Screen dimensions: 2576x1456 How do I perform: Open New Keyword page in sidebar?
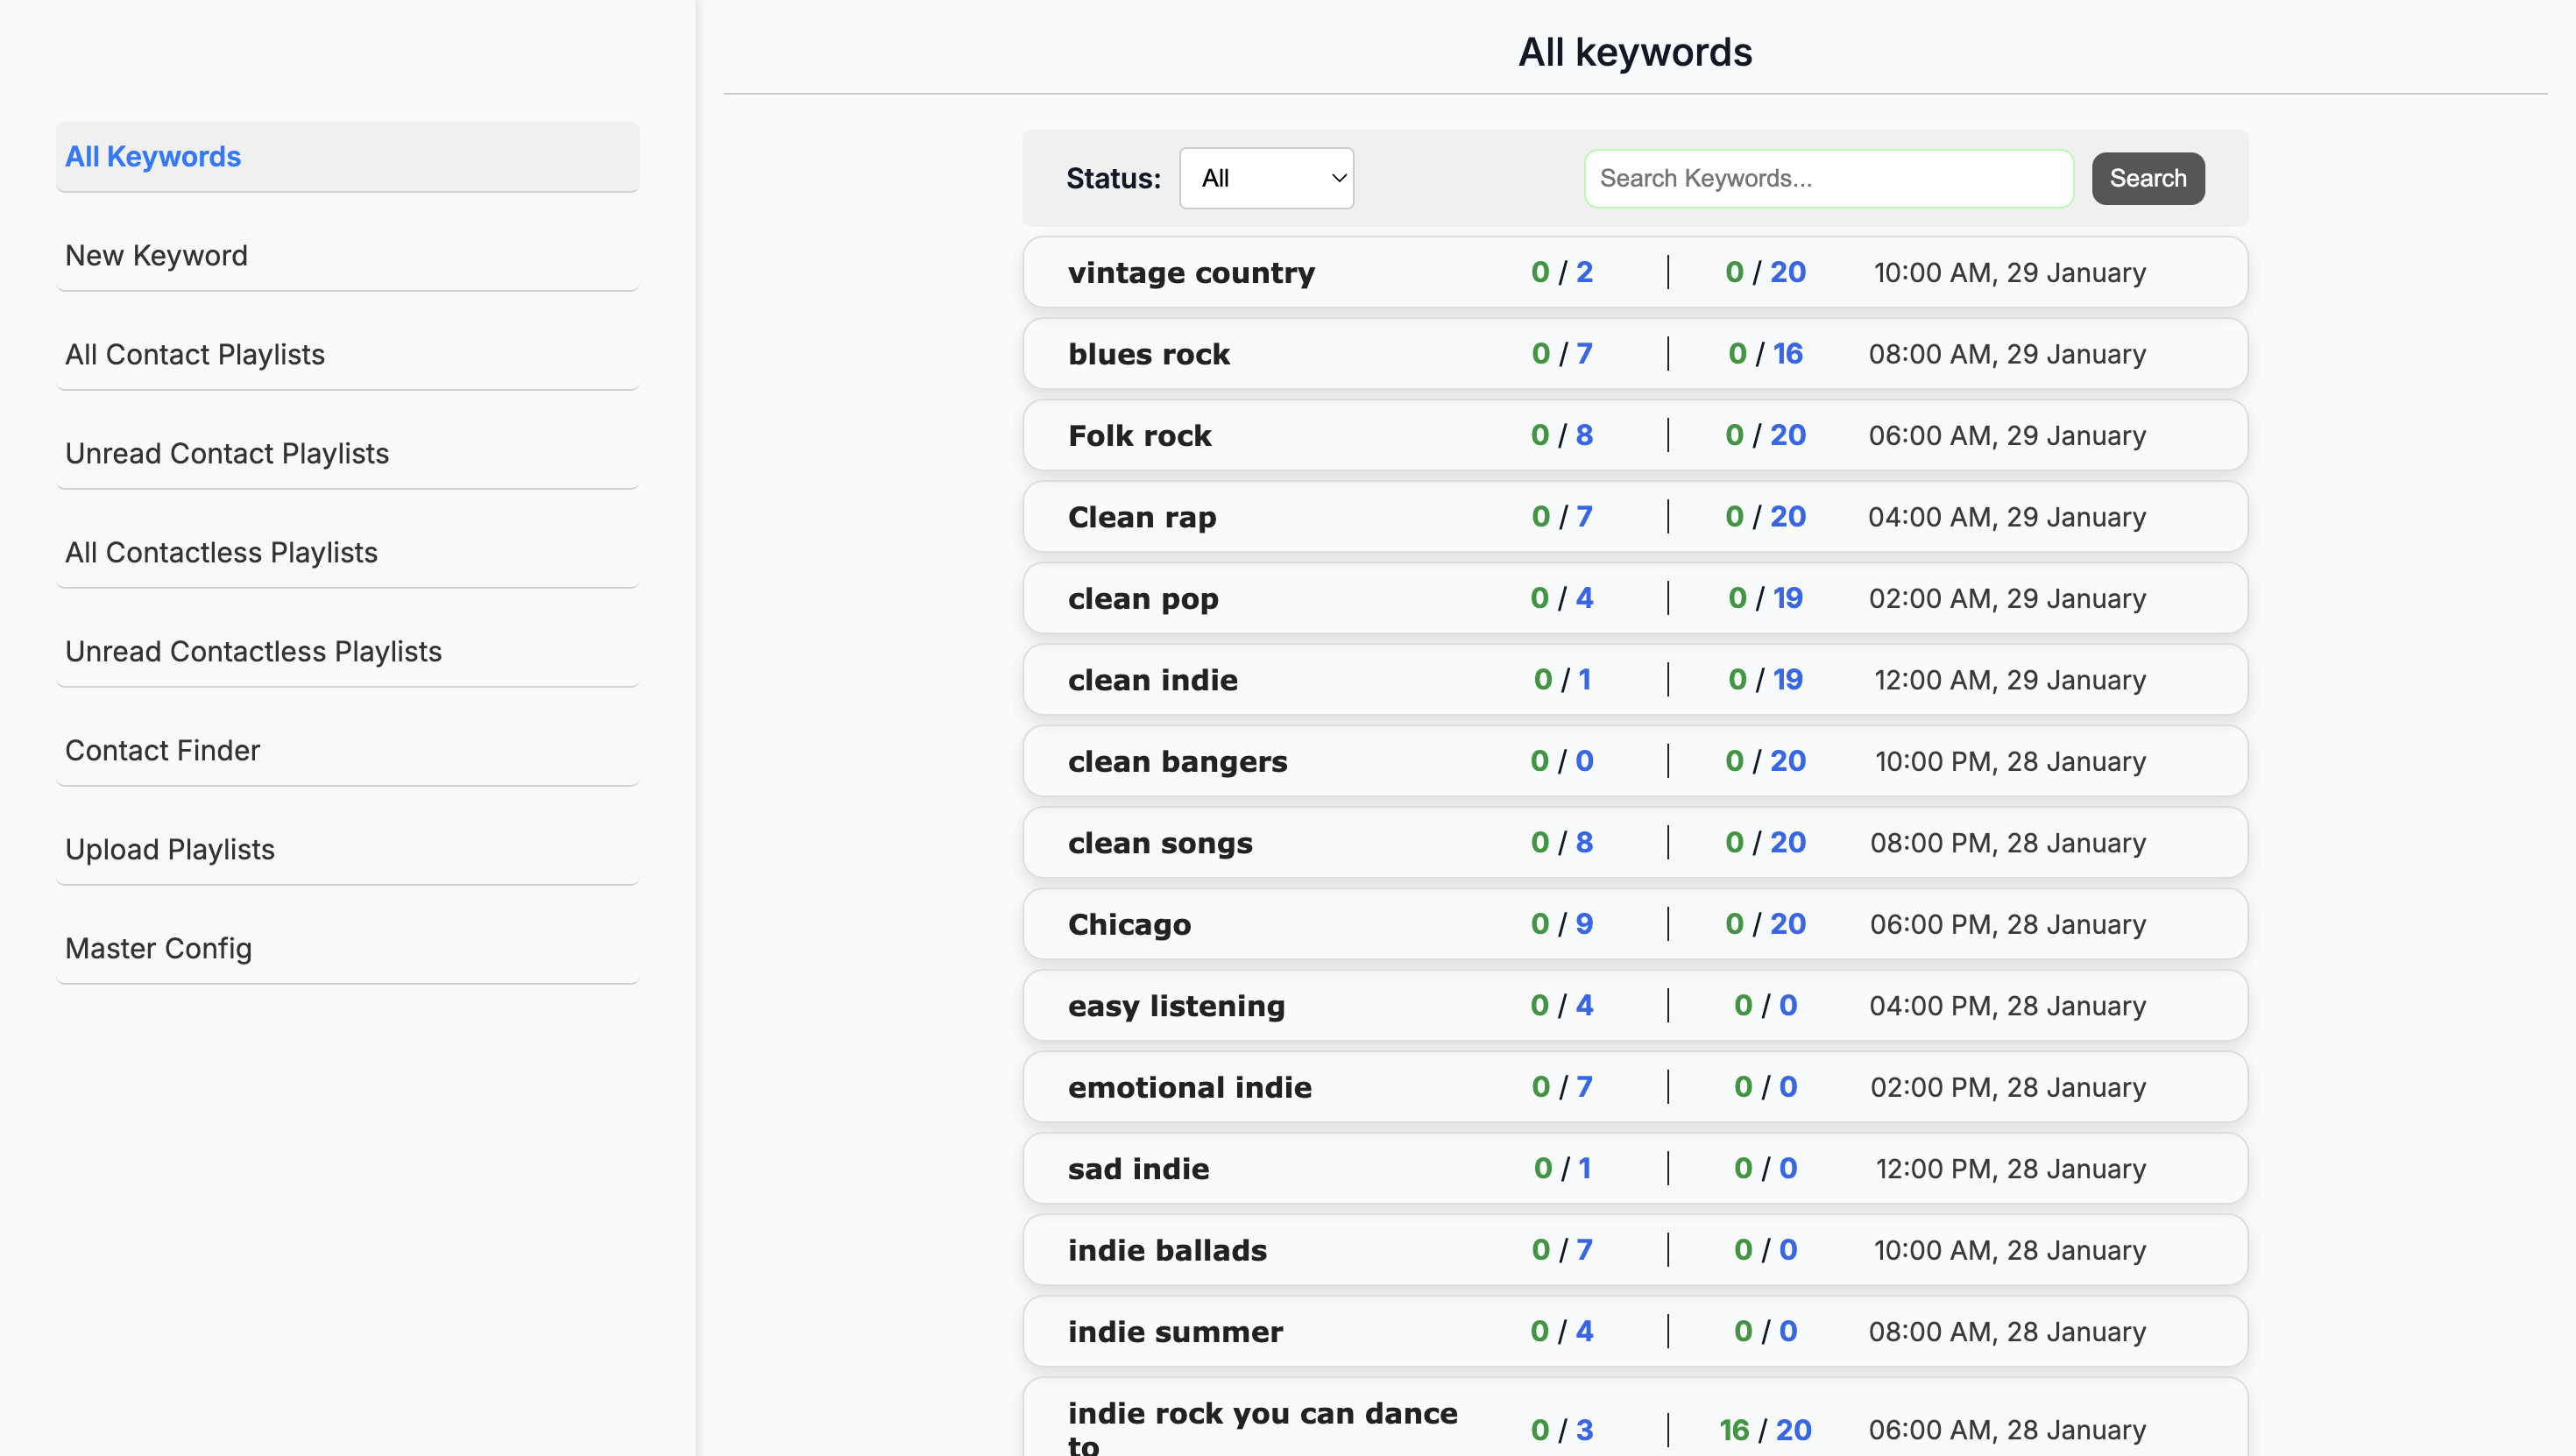point(347,256)
